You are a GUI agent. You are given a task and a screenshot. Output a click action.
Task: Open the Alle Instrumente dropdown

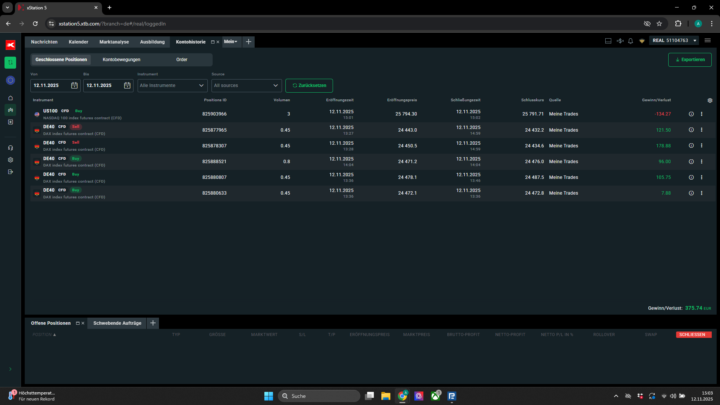(x=172, y=85)
